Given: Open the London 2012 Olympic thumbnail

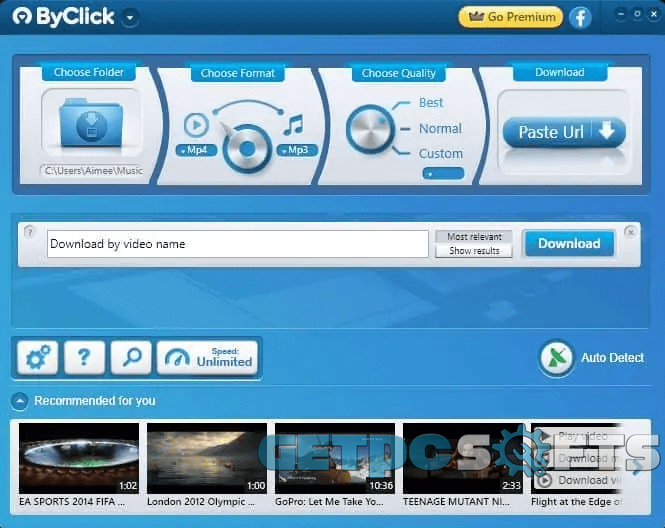Looking at the screenshot, I should 207,458.
